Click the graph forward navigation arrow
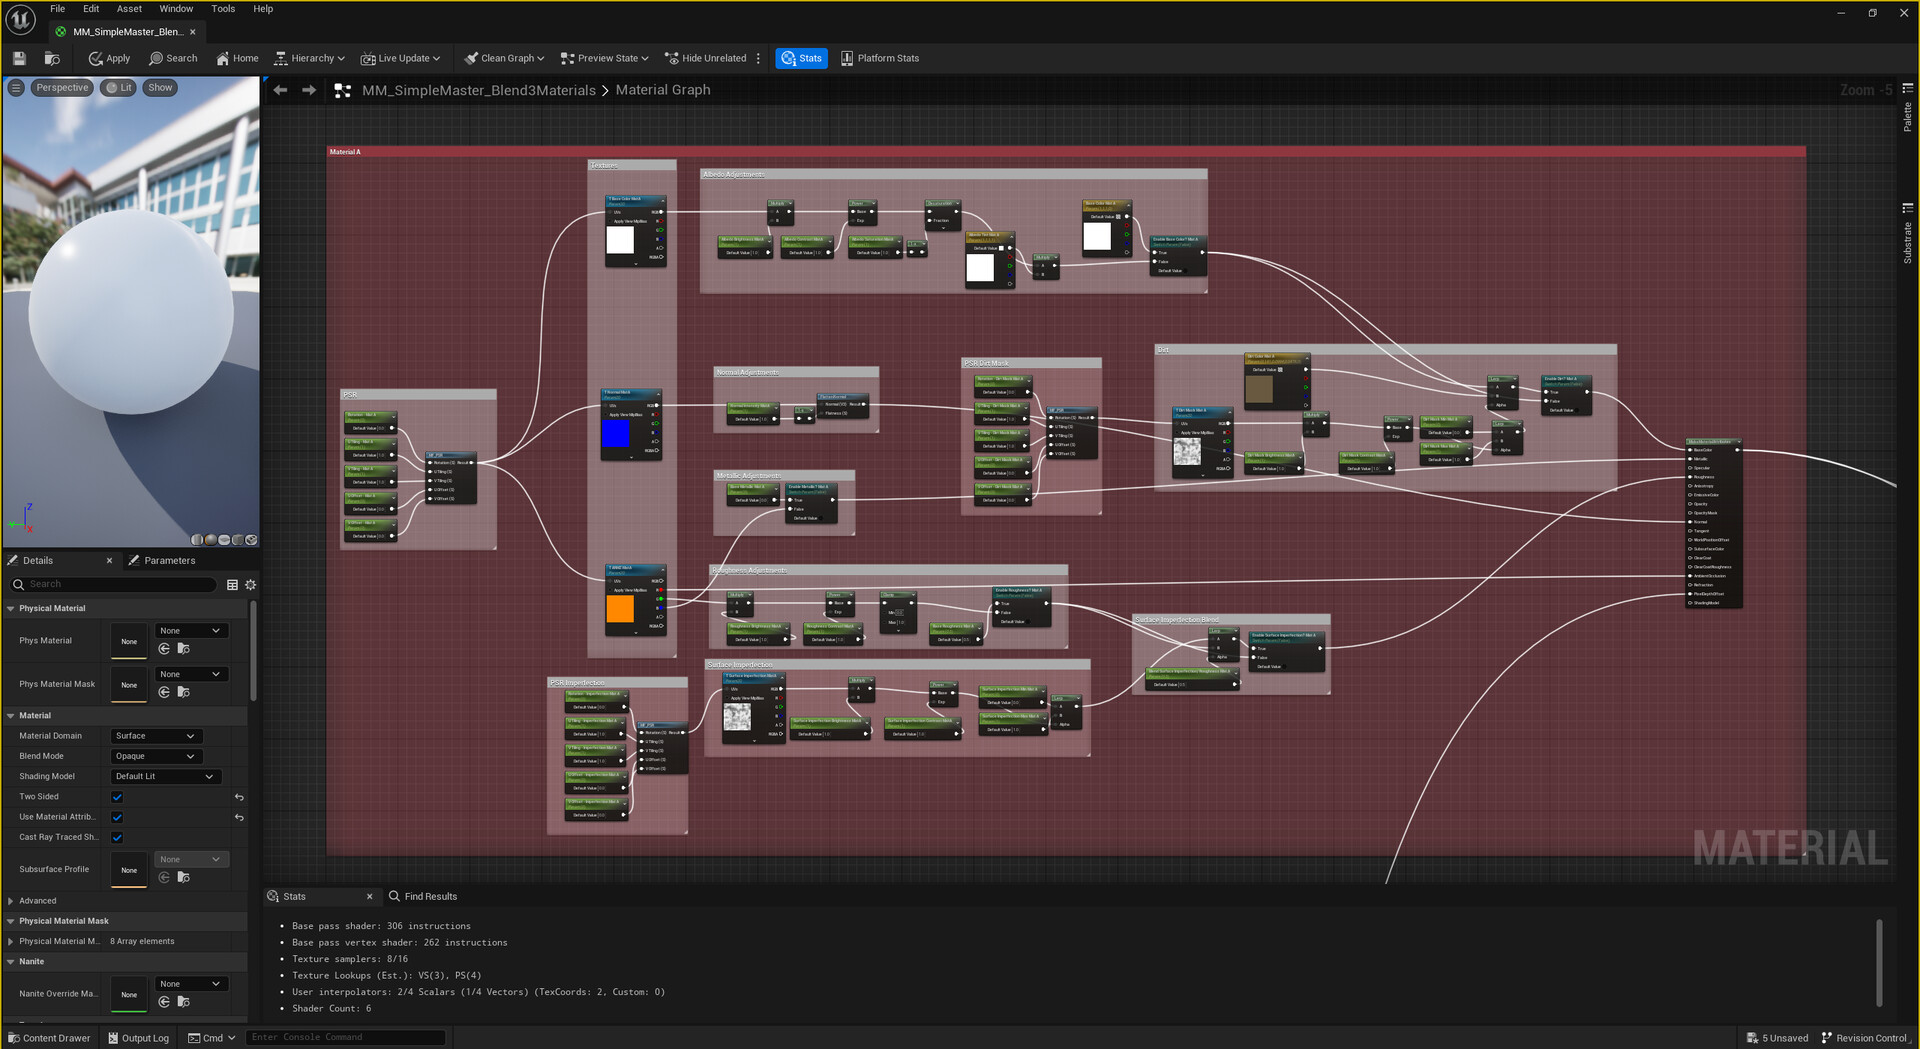Viewport: 1920px width, 1049px height. pyautogui.click(x=309, y=90)
